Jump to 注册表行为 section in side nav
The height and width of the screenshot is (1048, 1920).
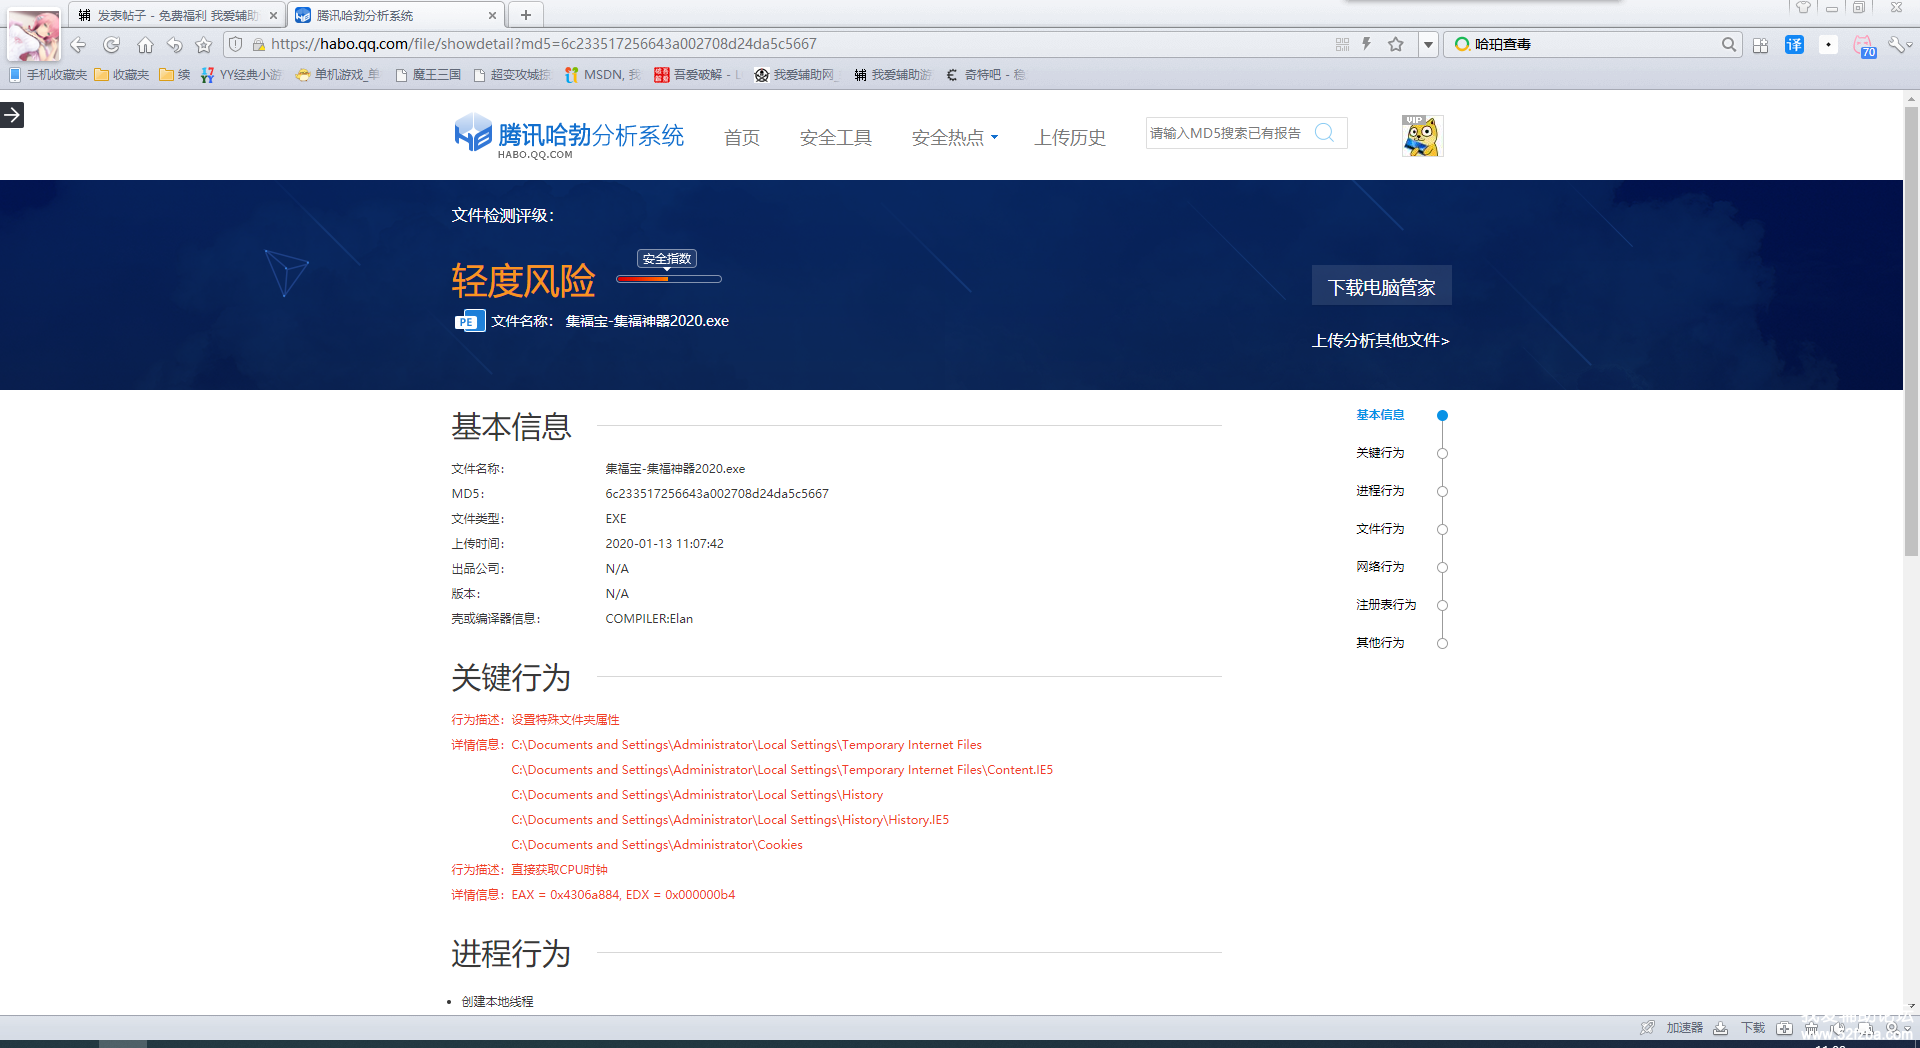coord(1386,605)
